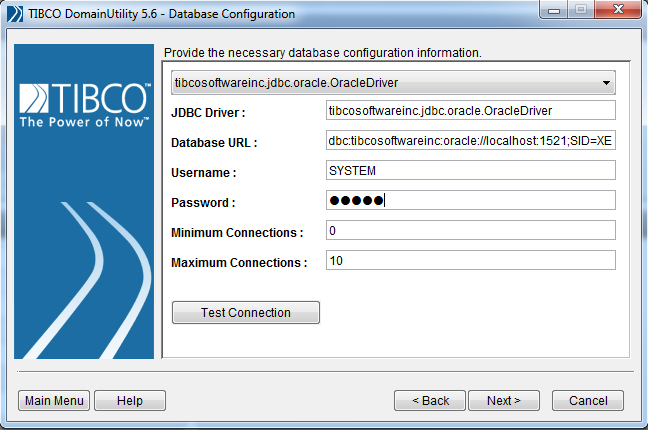Viewport: 648px width, 430px height.
Task: Click the Username field containing SYSTEM
Action: tap(471, 170)
